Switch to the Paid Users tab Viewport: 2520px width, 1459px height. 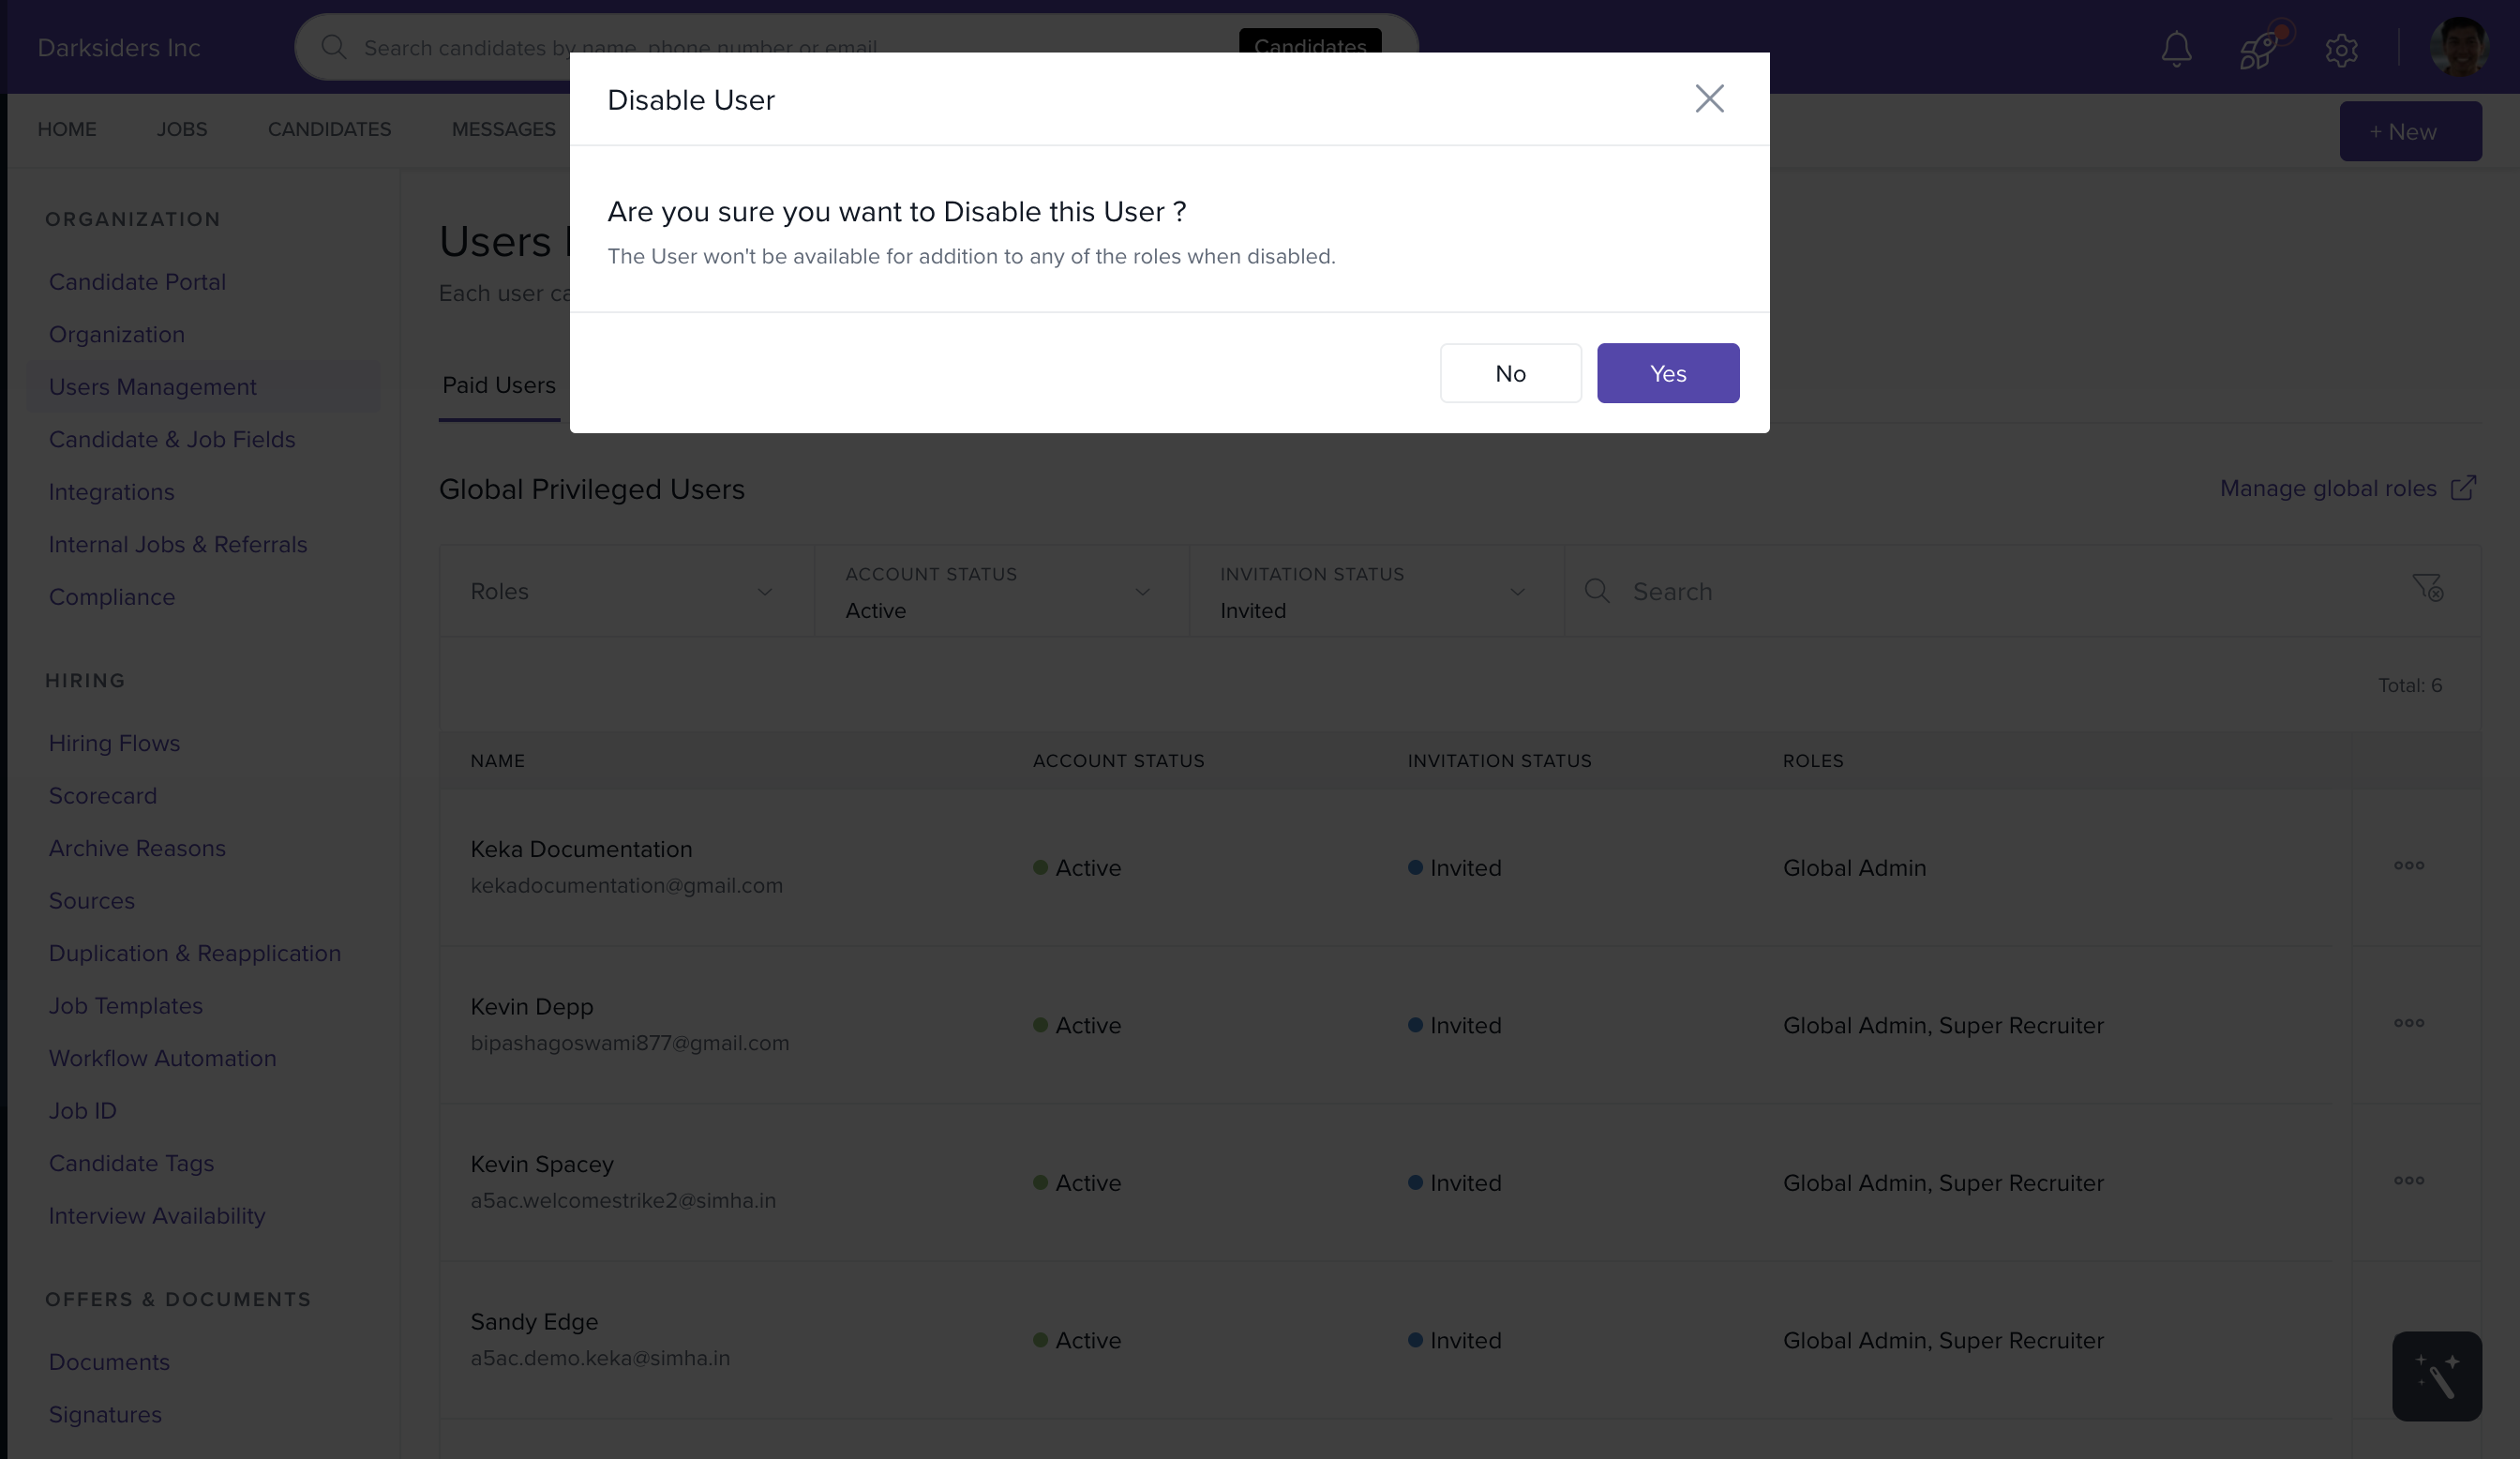(498, 386)
